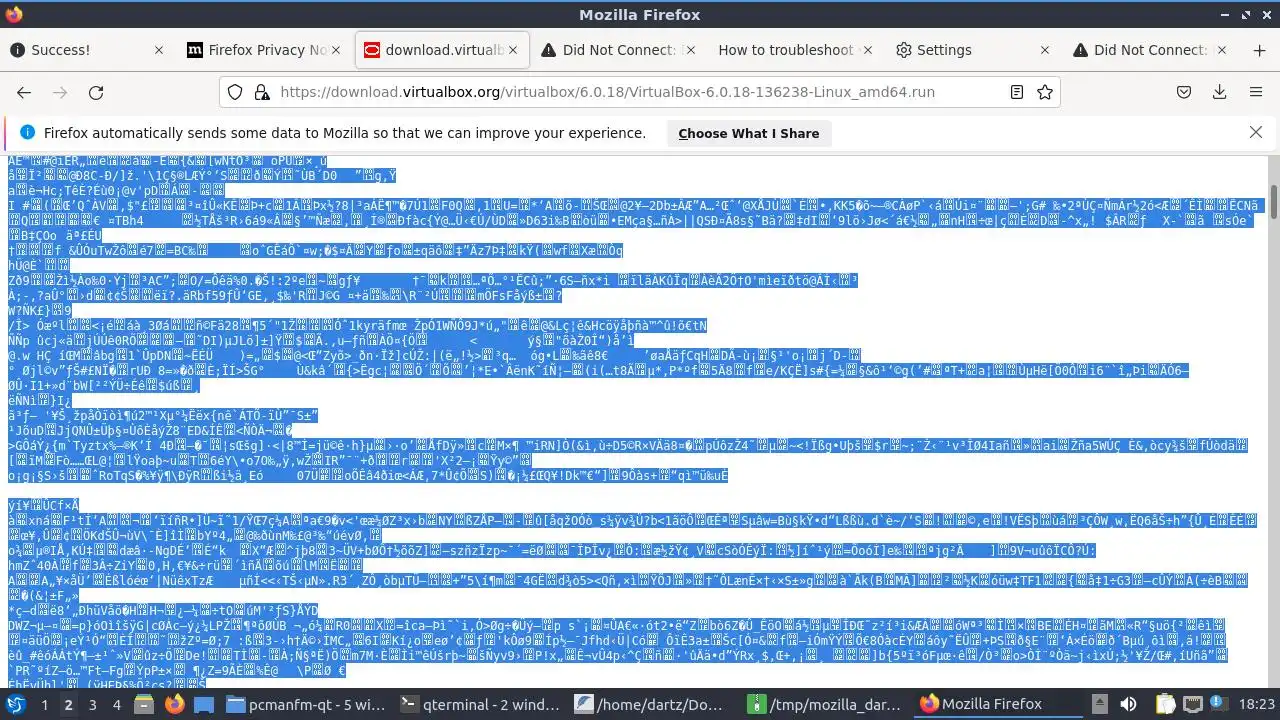Launch Firefox from the panel quicklaunch
This screenshot has width=1280, height=720.
pos(175,704)
